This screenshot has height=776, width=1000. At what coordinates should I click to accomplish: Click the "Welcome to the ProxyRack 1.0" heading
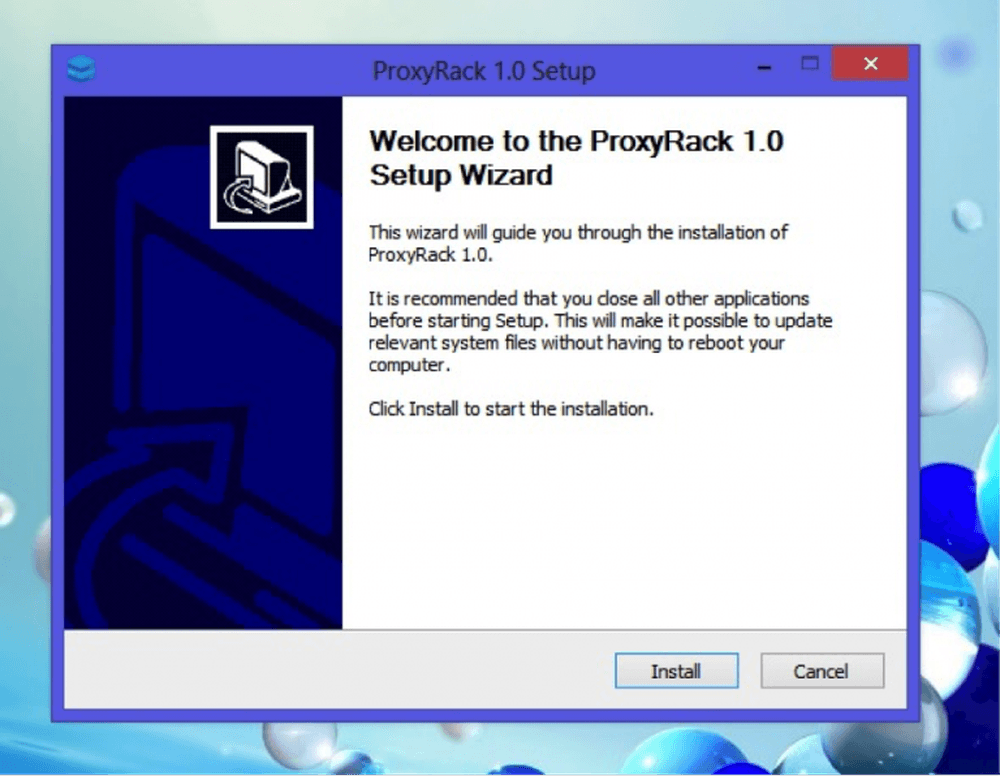[x=576, y=142]
